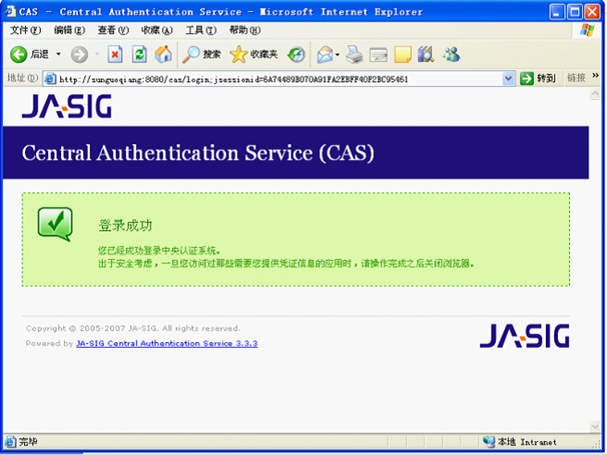Click the top JA-SIG logo
Screen dimensions: 607x455
(x=67, y=106)
